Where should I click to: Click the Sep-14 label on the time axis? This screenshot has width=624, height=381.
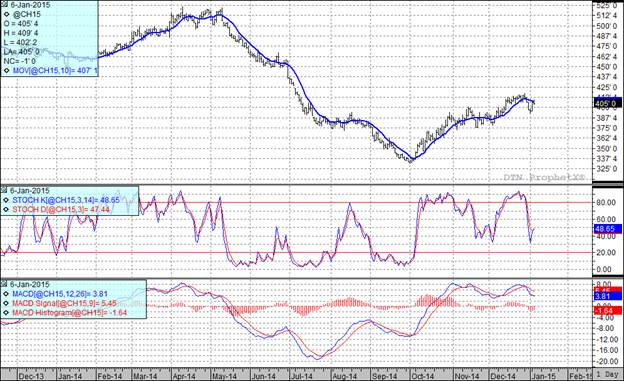[x=384, y=376]
